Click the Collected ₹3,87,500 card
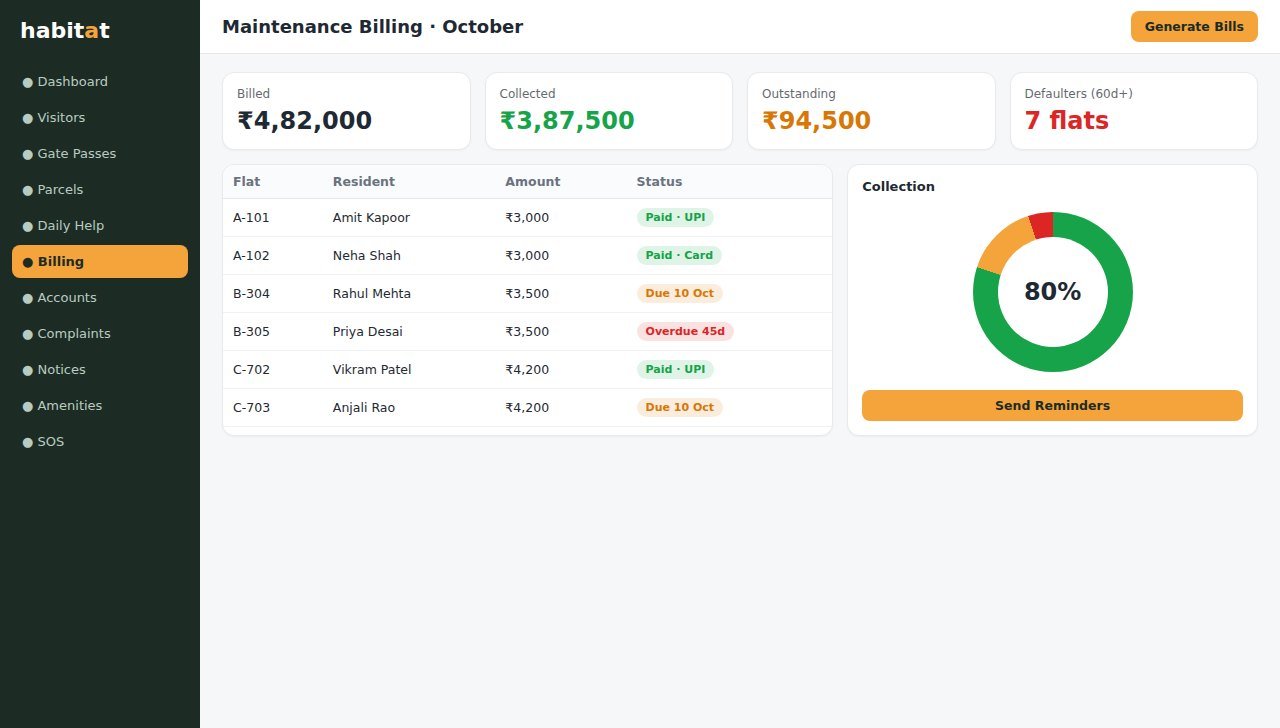Image resolution: width=1280 pixels, height=728 pixels. point(609,111)
